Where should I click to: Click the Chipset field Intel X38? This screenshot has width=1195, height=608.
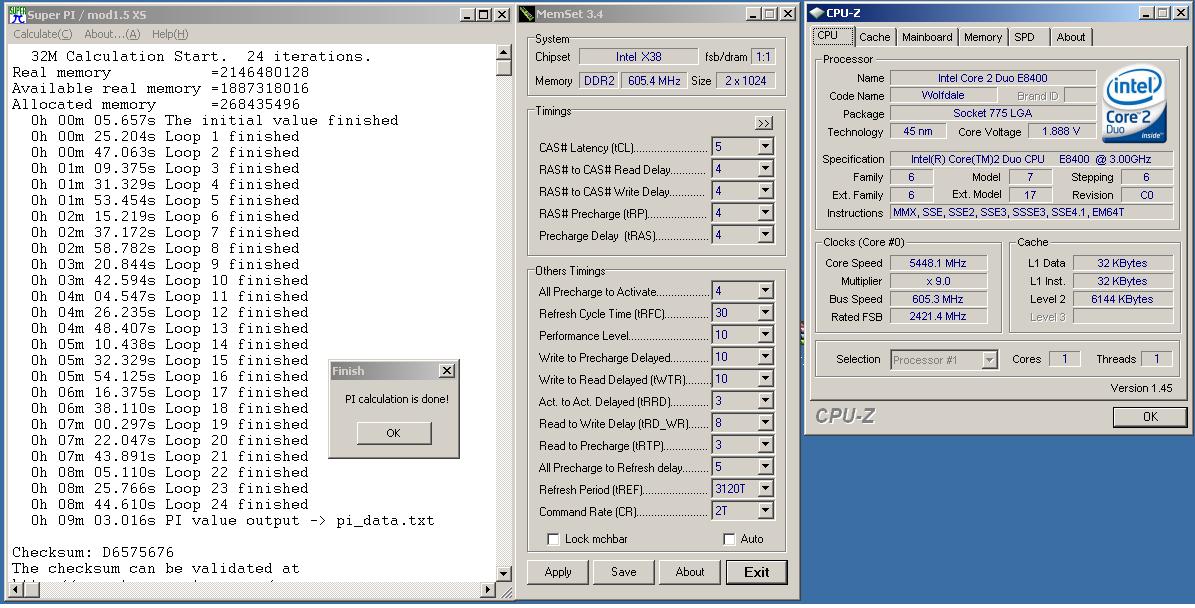click(639, 56)
